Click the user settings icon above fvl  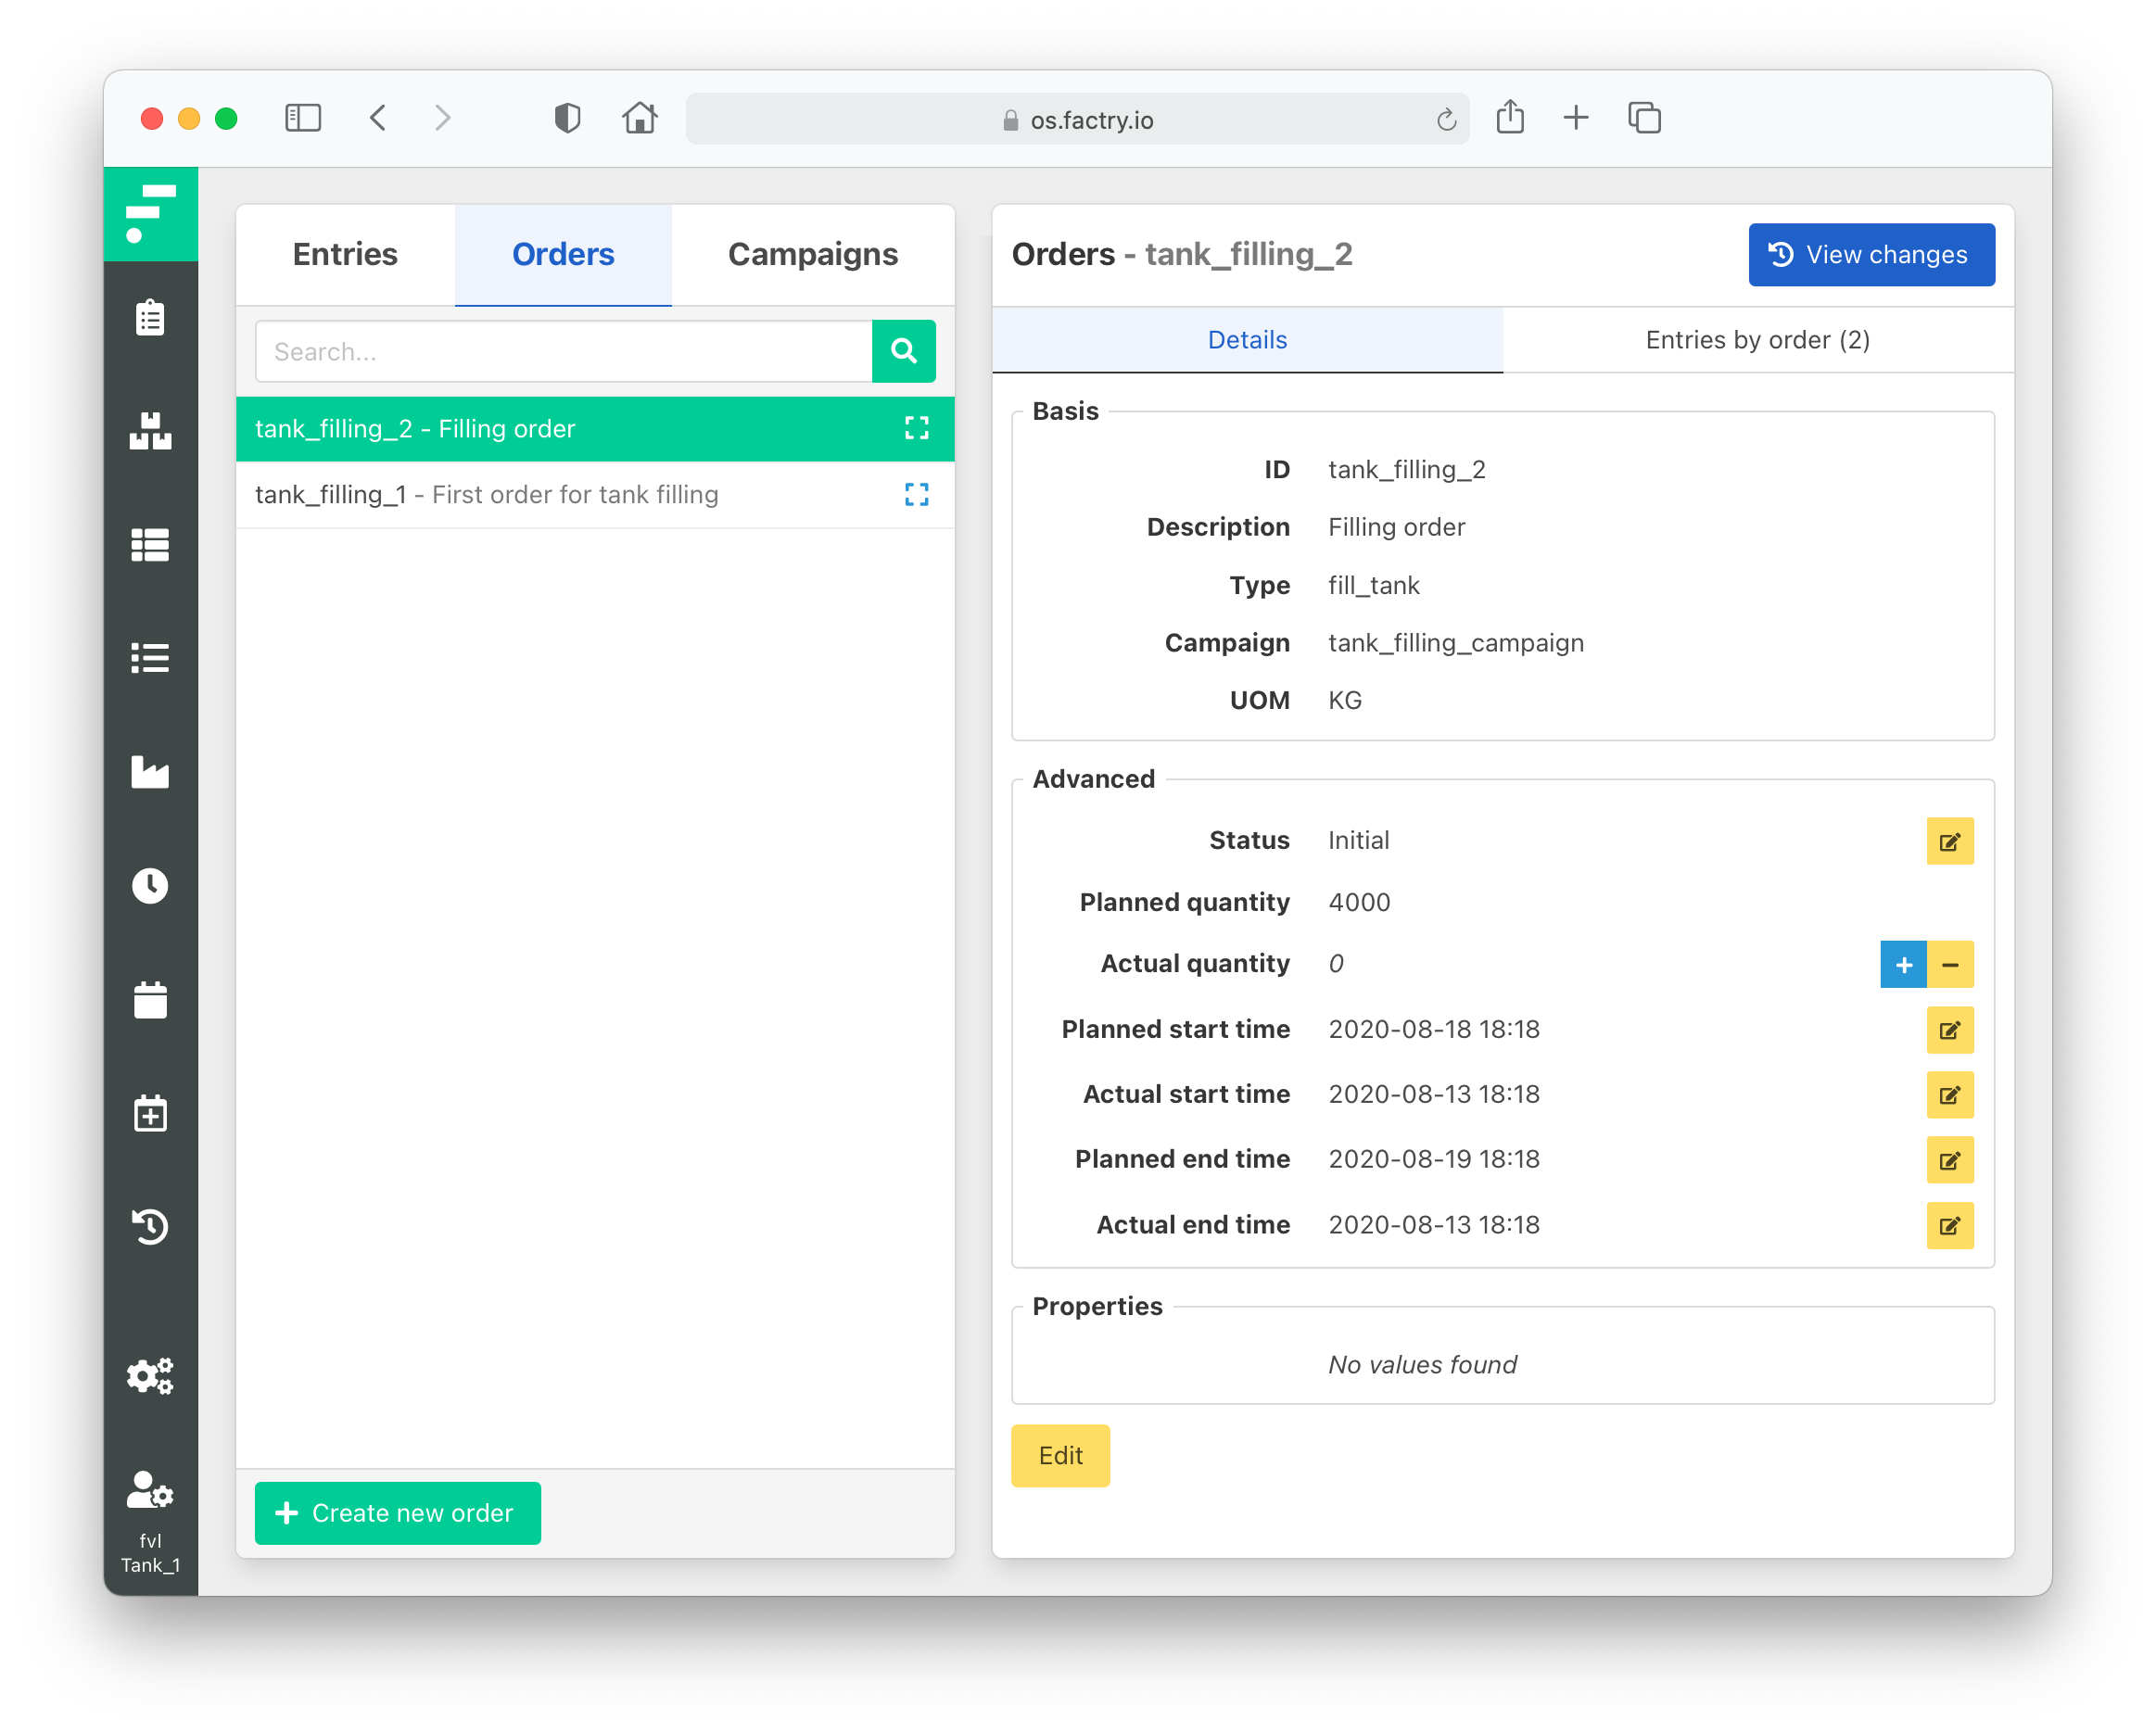[150, 1490]
